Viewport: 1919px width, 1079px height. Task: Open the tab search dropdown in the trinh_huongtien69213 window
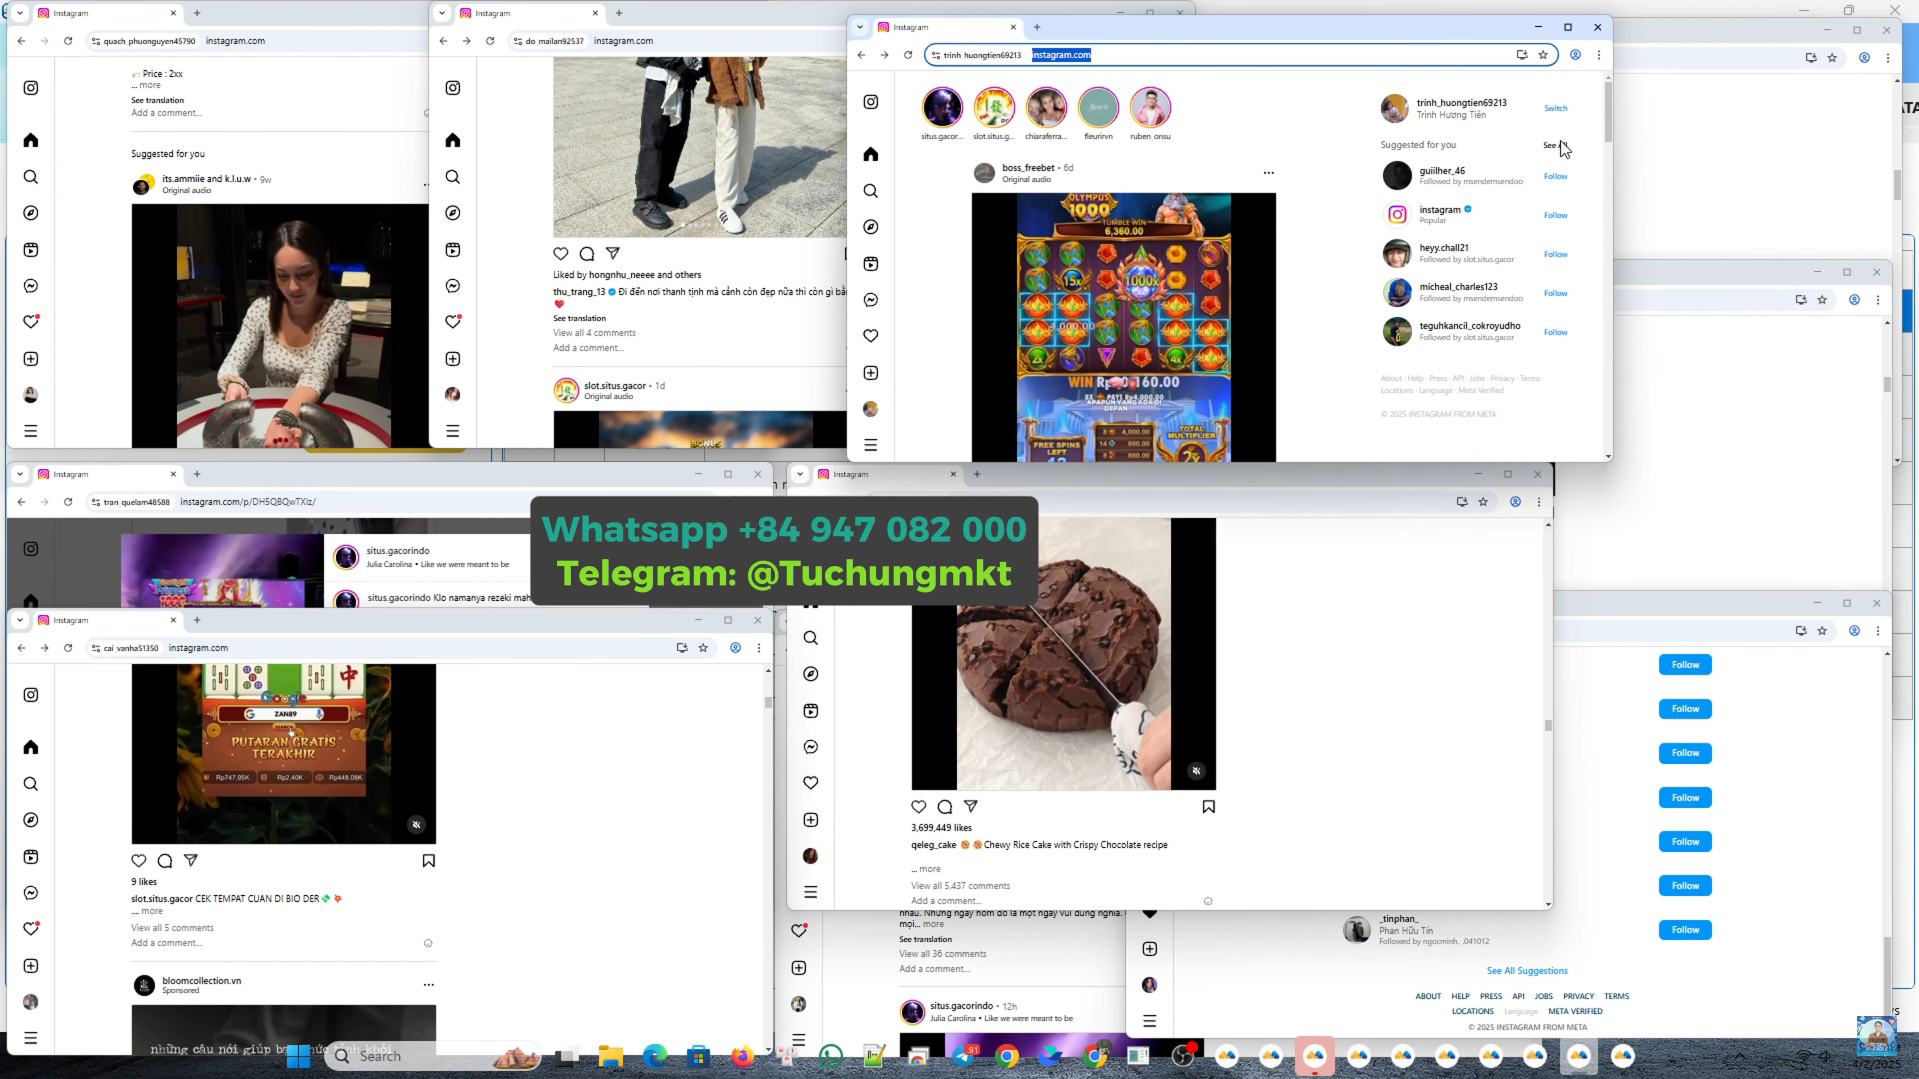click(x=860, y=27)
